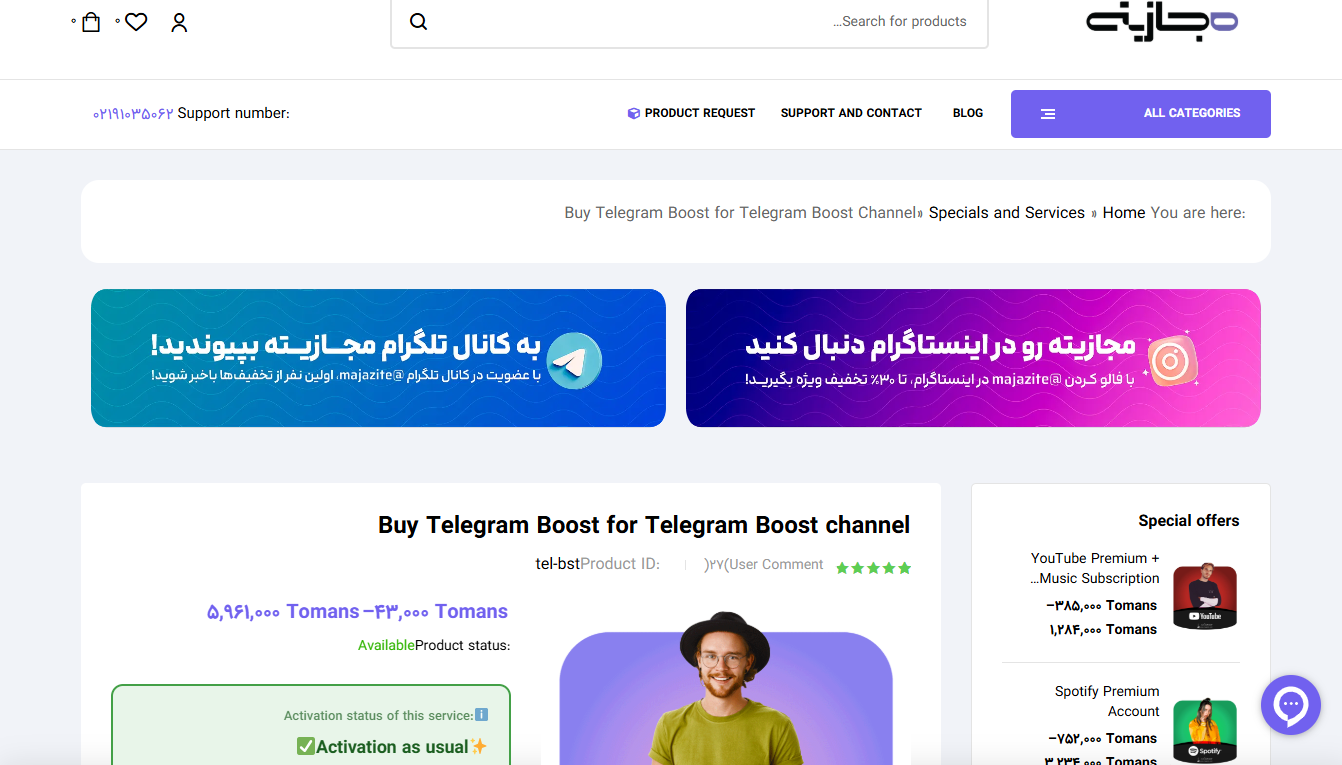Open YouTube Premium + Music Subscription offer
Screen dimensions: 1342x765
[x=1095, y=568]
